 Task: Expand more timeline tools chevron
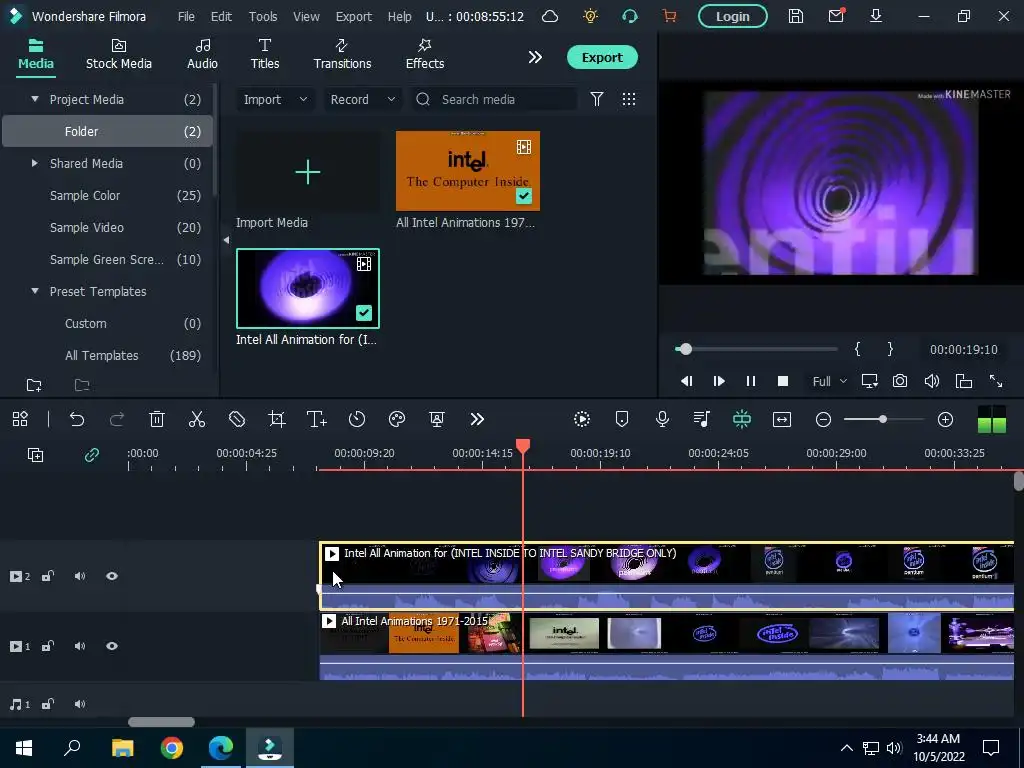(x=477, y=419)
